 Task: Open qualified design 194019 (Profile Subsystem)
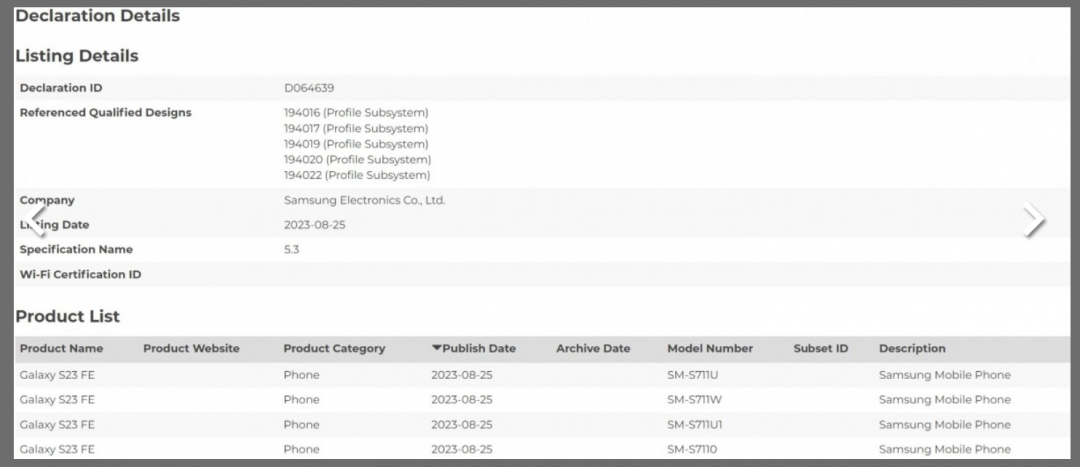coord(356,144)
